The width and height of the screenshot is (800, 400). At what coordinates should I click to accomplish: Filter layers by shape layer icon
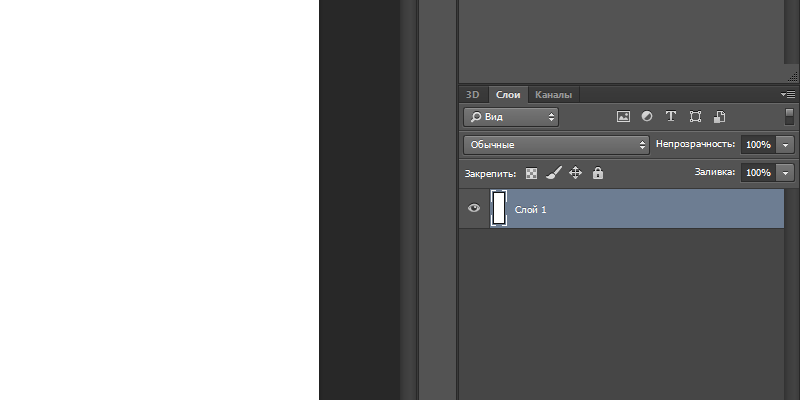click(695, 117)
